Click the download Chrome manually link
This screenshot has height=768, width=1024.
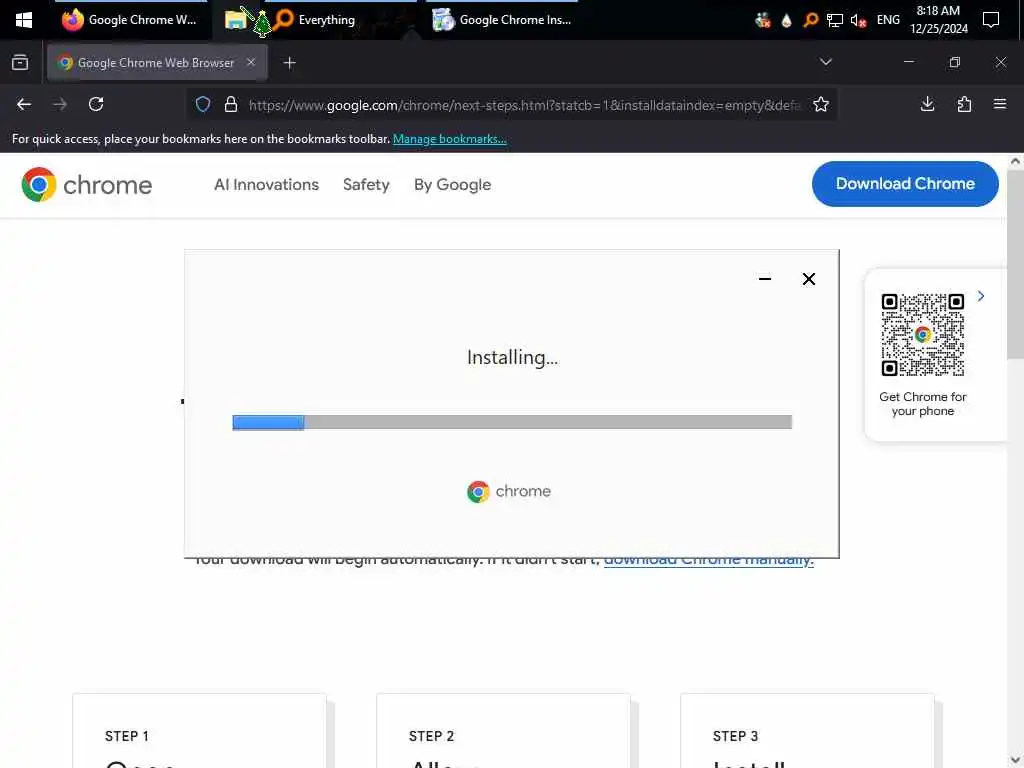click(x=709, y=562)
